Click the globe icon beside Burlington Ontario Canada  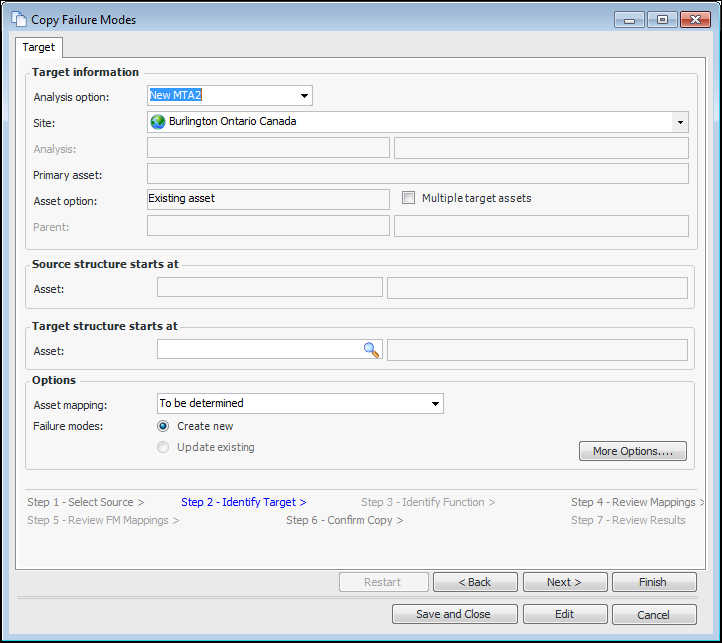(x=158, y=122)
